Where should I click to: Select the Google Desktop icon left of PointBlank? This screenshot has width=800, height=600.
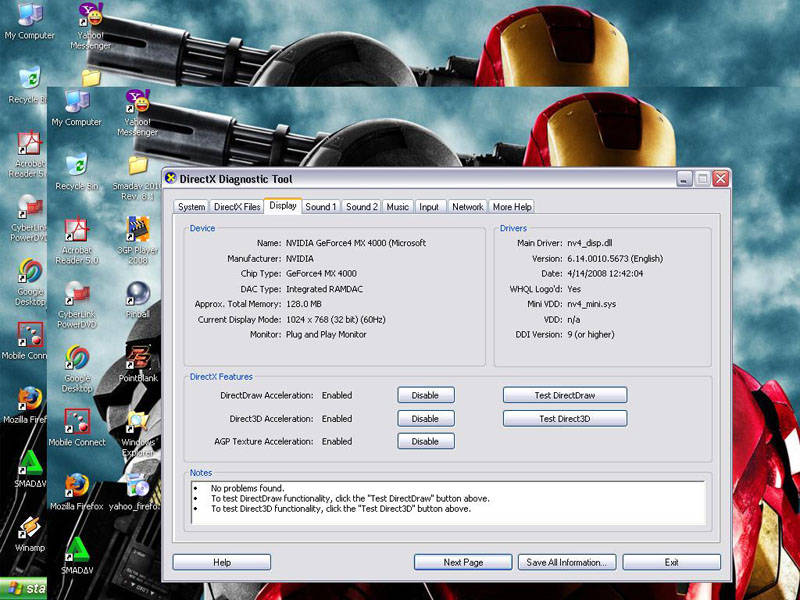pyautogui.click(x=77, y=368)
